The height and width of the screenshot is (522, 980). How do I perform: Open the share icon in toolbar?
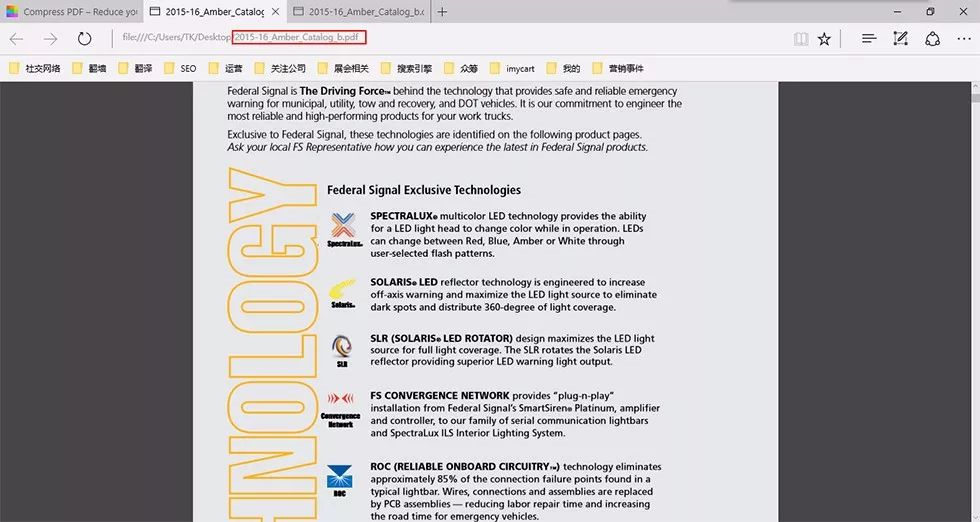[x=932, y=39]
